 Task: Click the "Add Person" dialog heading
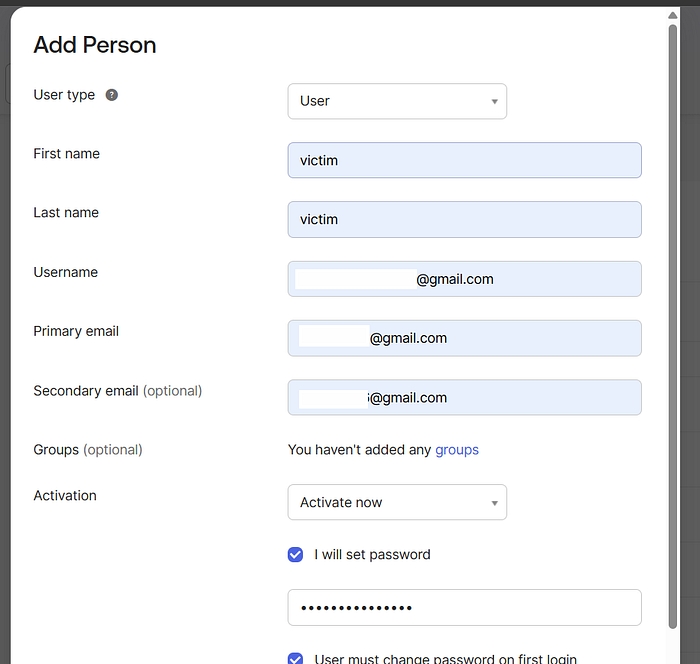[x=95, y=45]
